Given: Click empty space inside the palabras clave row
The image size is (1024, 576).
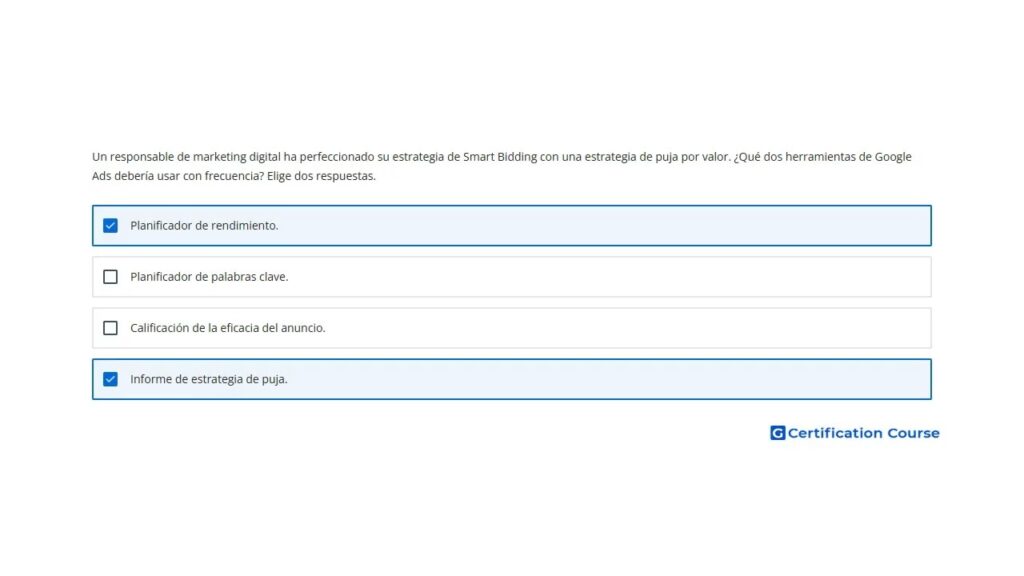Looking at the screenshot, I should [600, 277].
